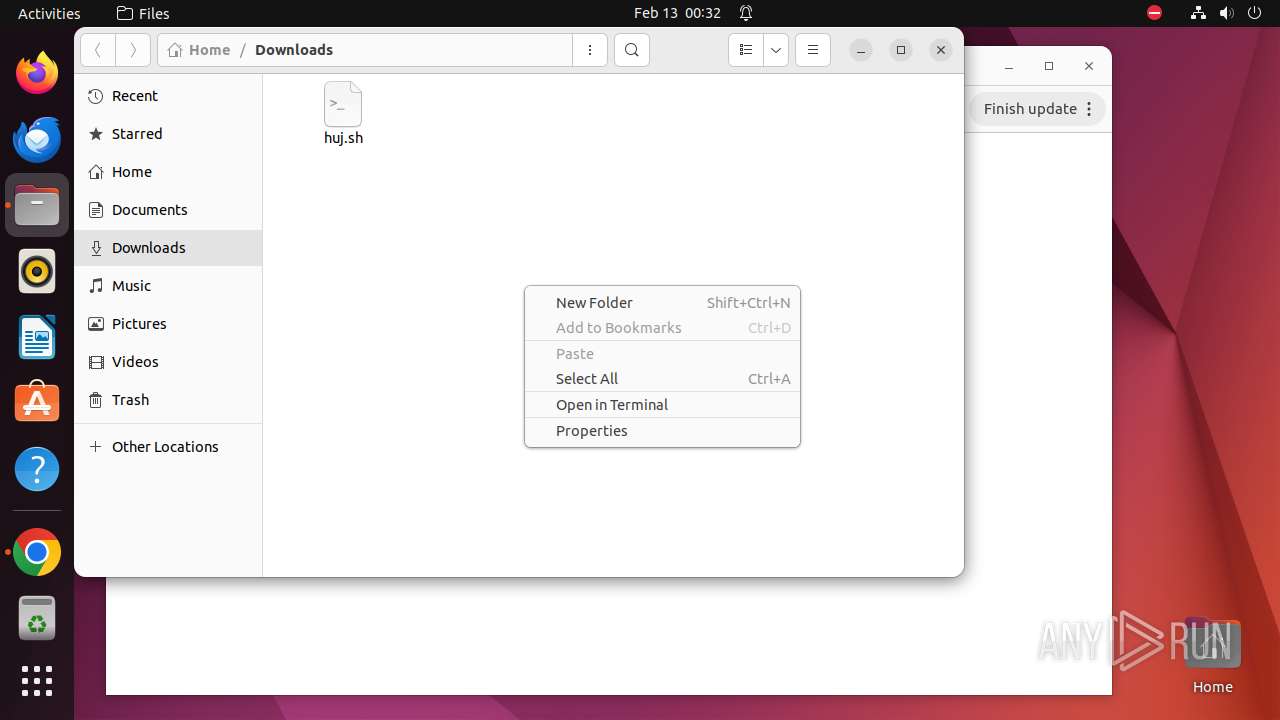Launch Thunderbird mail from the dock
The image size is (1280, 720).
pyautogui.click(x=37, y=139)
